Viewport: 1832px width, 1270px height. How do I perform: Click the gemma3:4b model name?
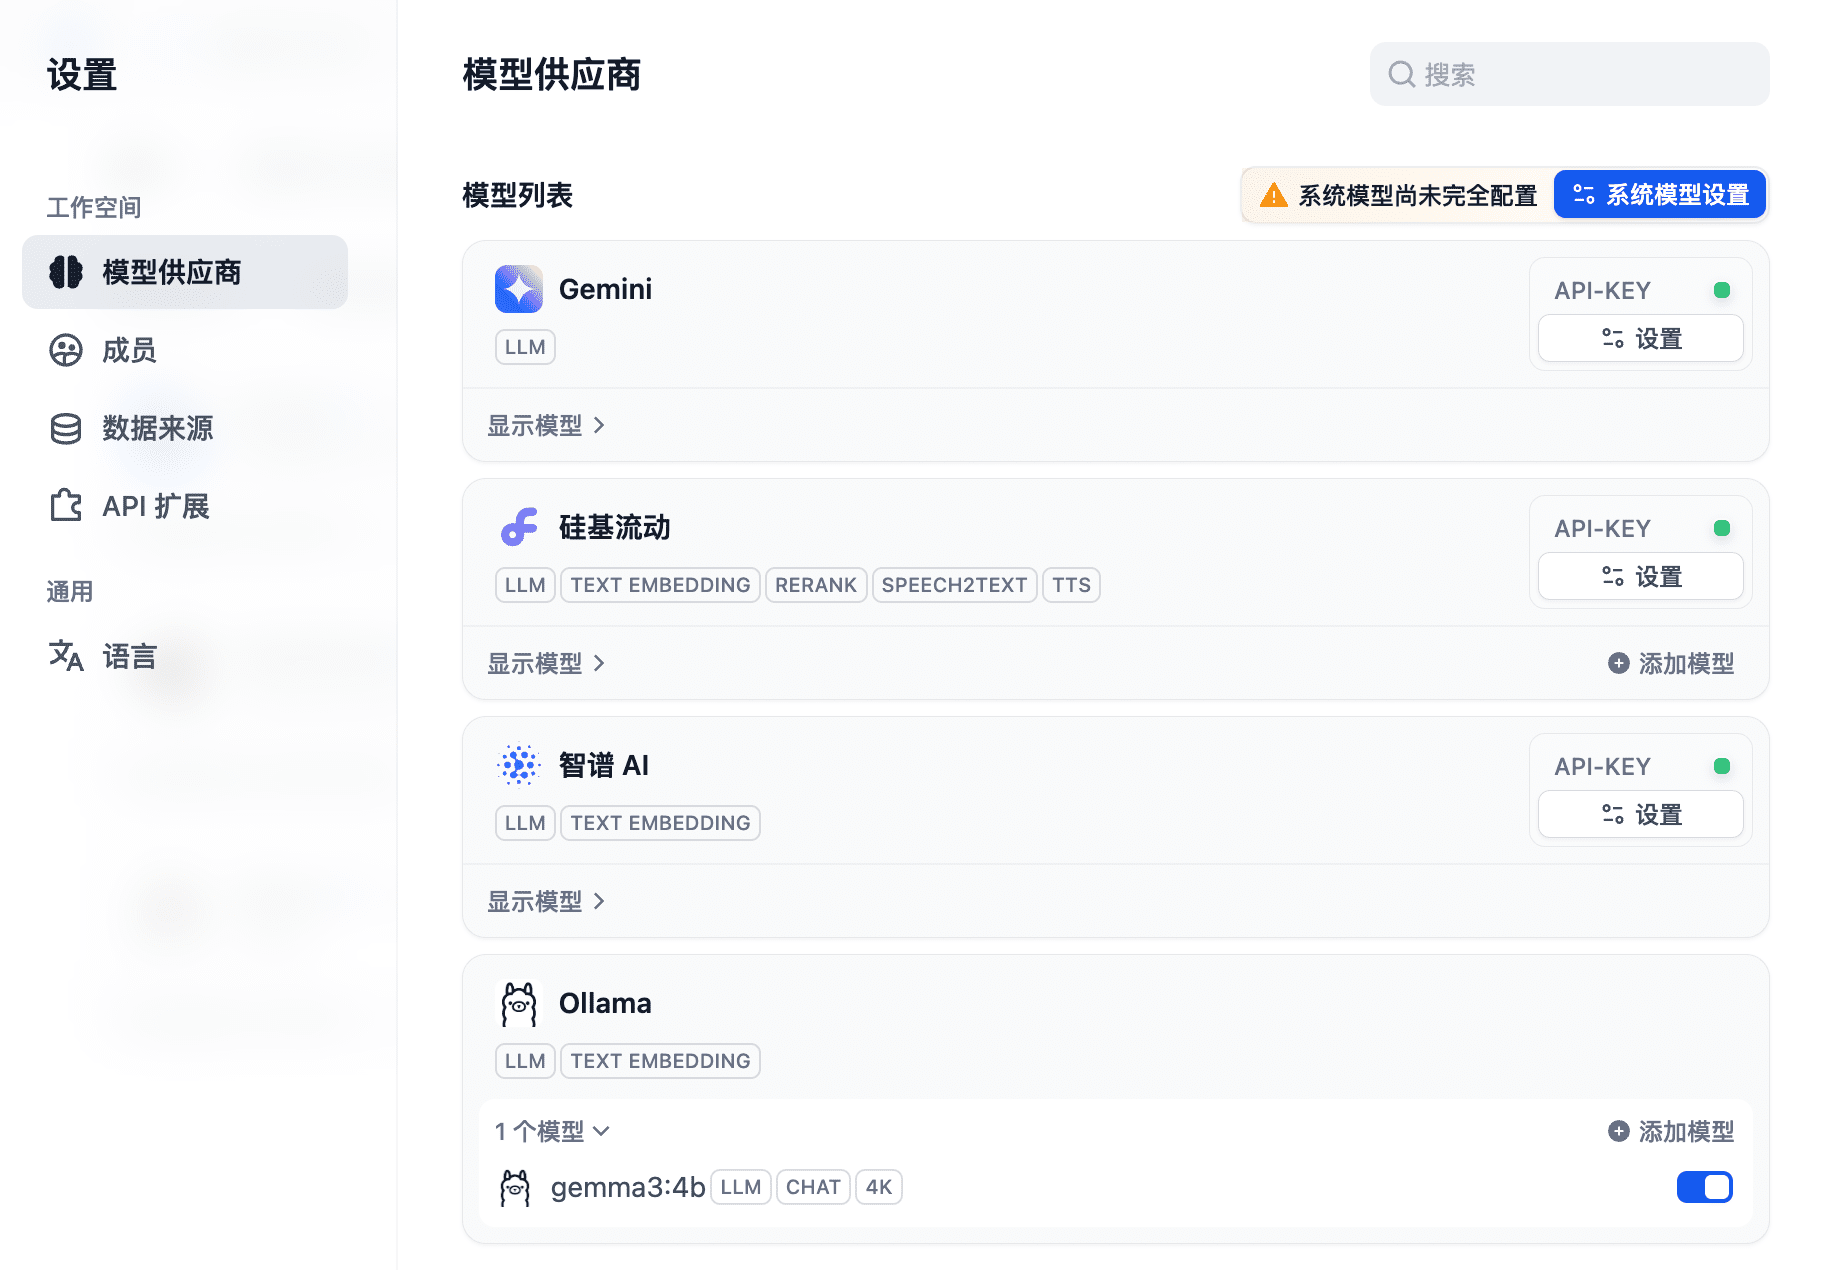(x=628, y=1187)
